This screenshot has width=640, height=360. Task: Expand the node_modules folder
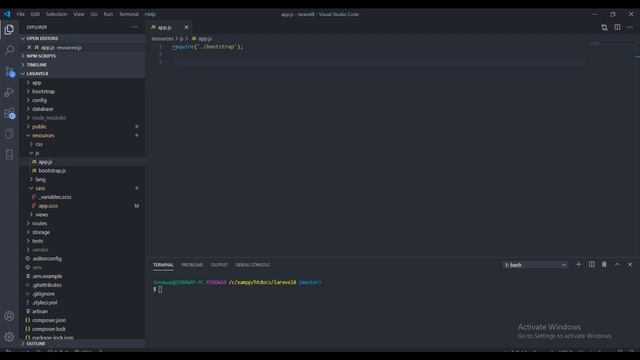pos(82,118)
